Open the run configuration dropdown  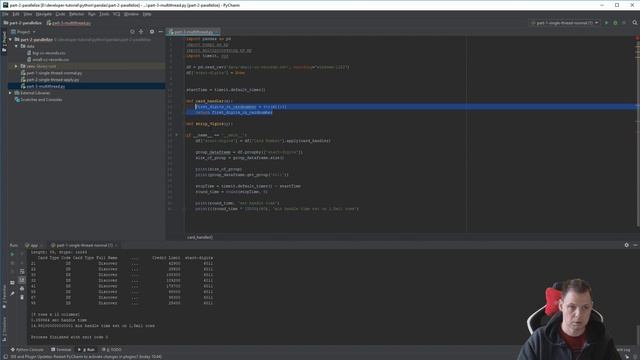click(564, 23)
